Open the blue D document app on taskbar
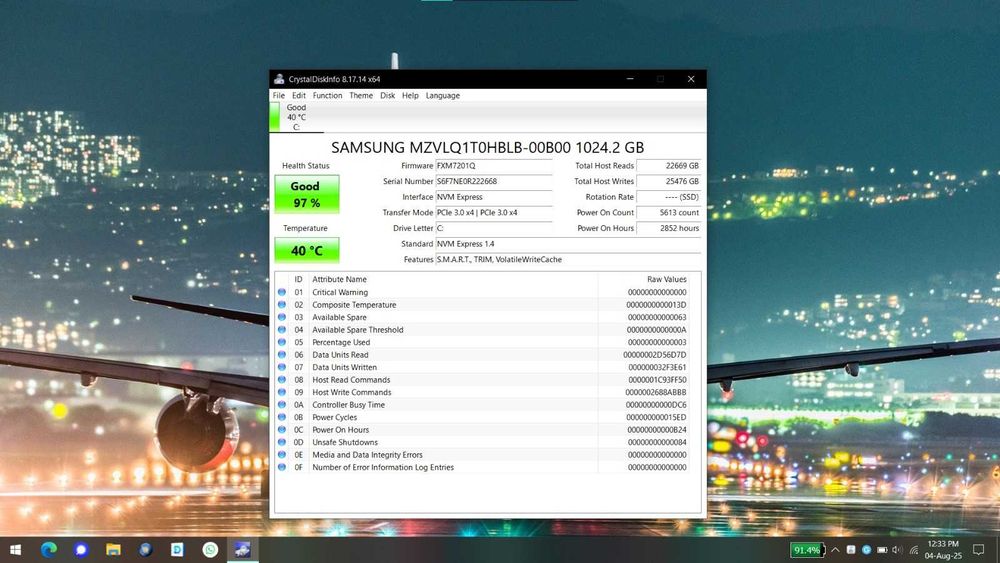The height and width of the screenshot is (563, 1000). pyautogui.click(x=177, y=550)
